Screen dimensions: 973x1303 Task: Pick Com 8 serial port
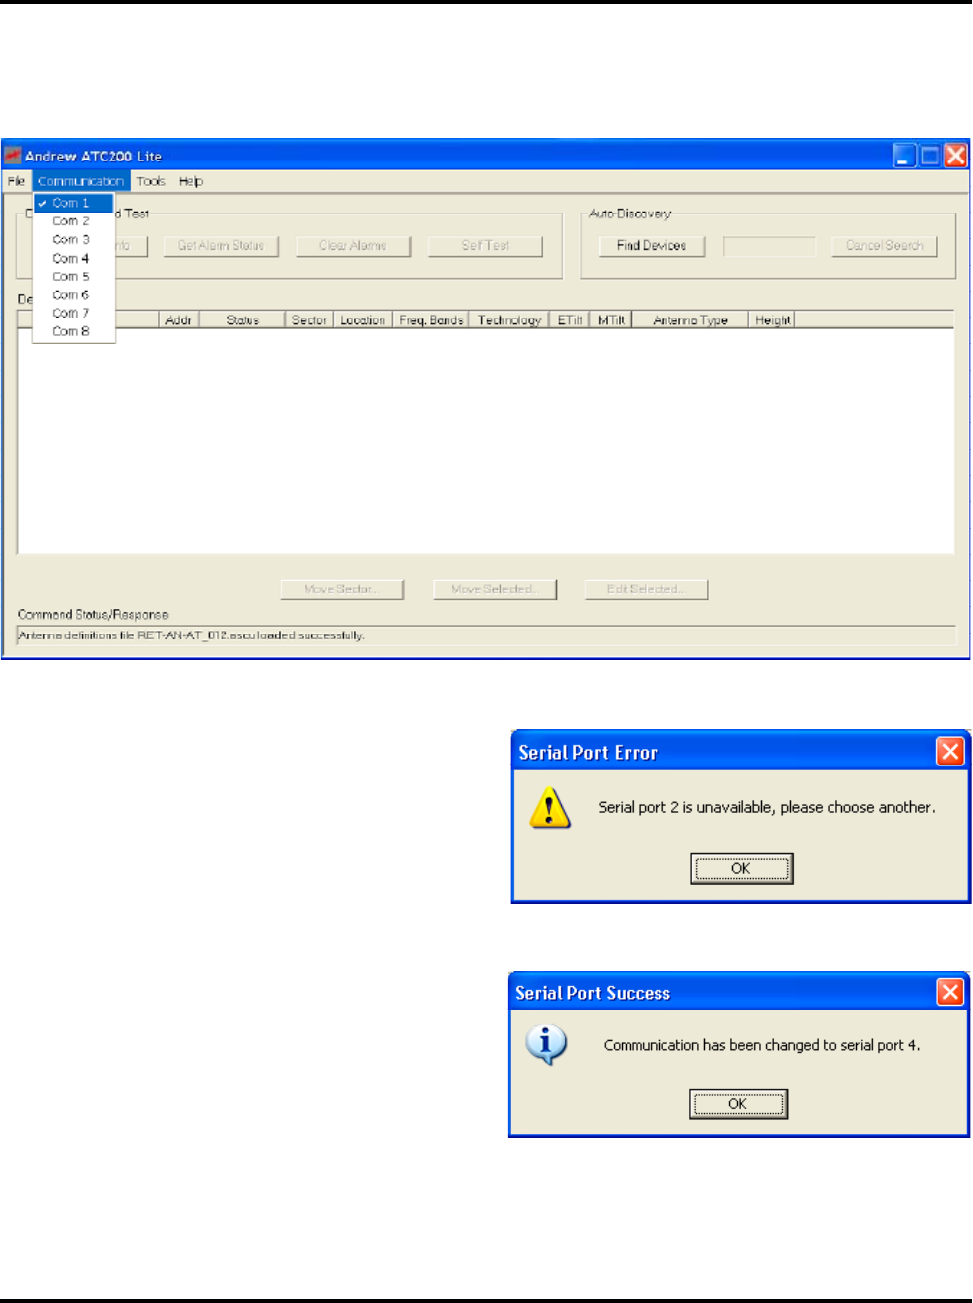pyautogui.click(x=74, y=331)
